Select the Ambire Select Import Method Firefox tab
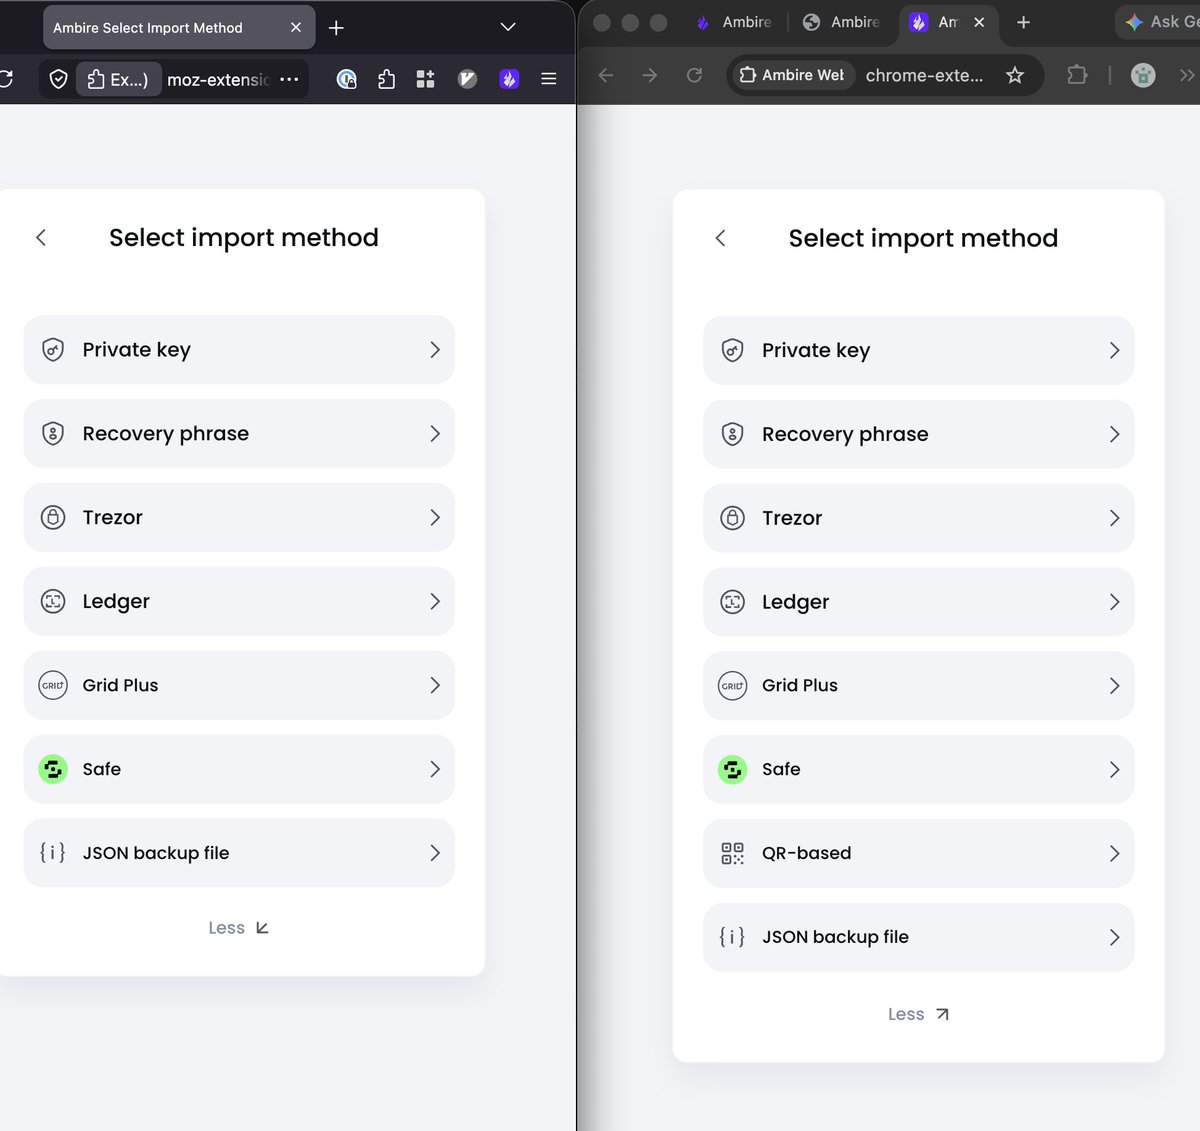This screenshot has width=1200, height=1131. tap(179, 28)
